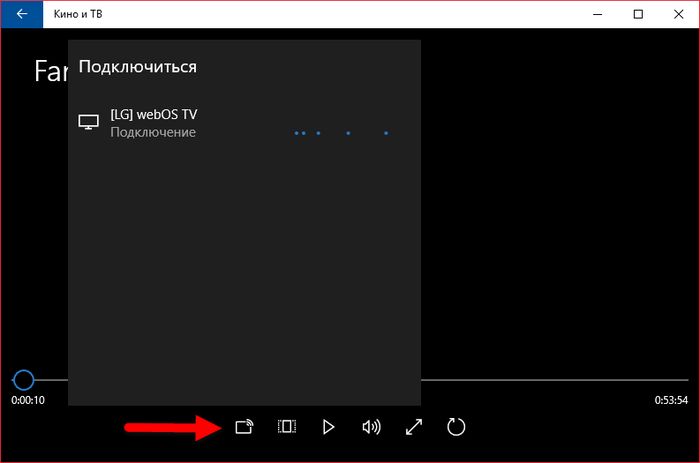
Task: Click the Кино и ТВ window title
Action: point(81,15)
